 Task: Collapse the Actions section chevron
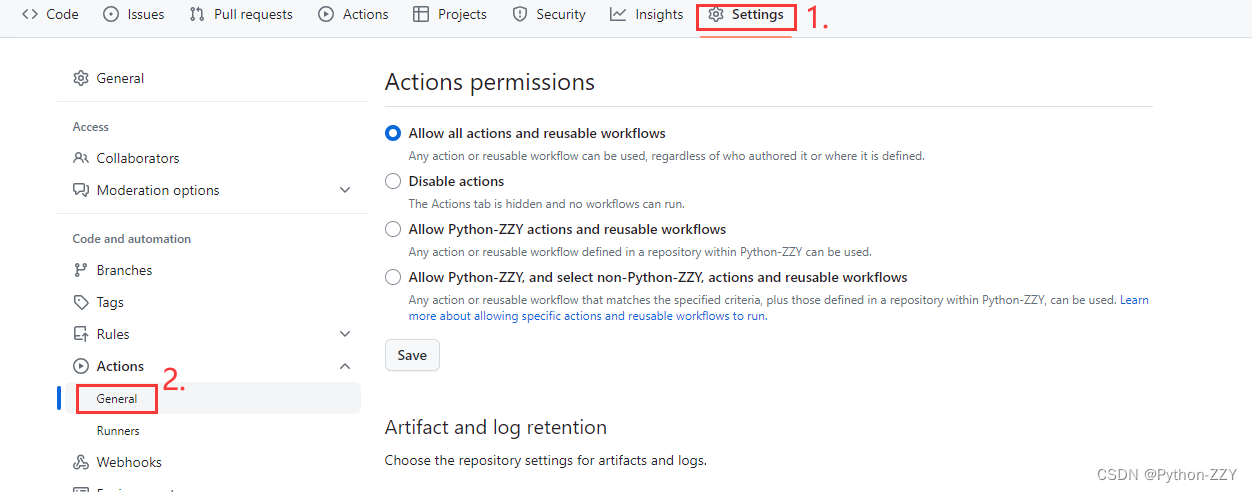(345, 366)
